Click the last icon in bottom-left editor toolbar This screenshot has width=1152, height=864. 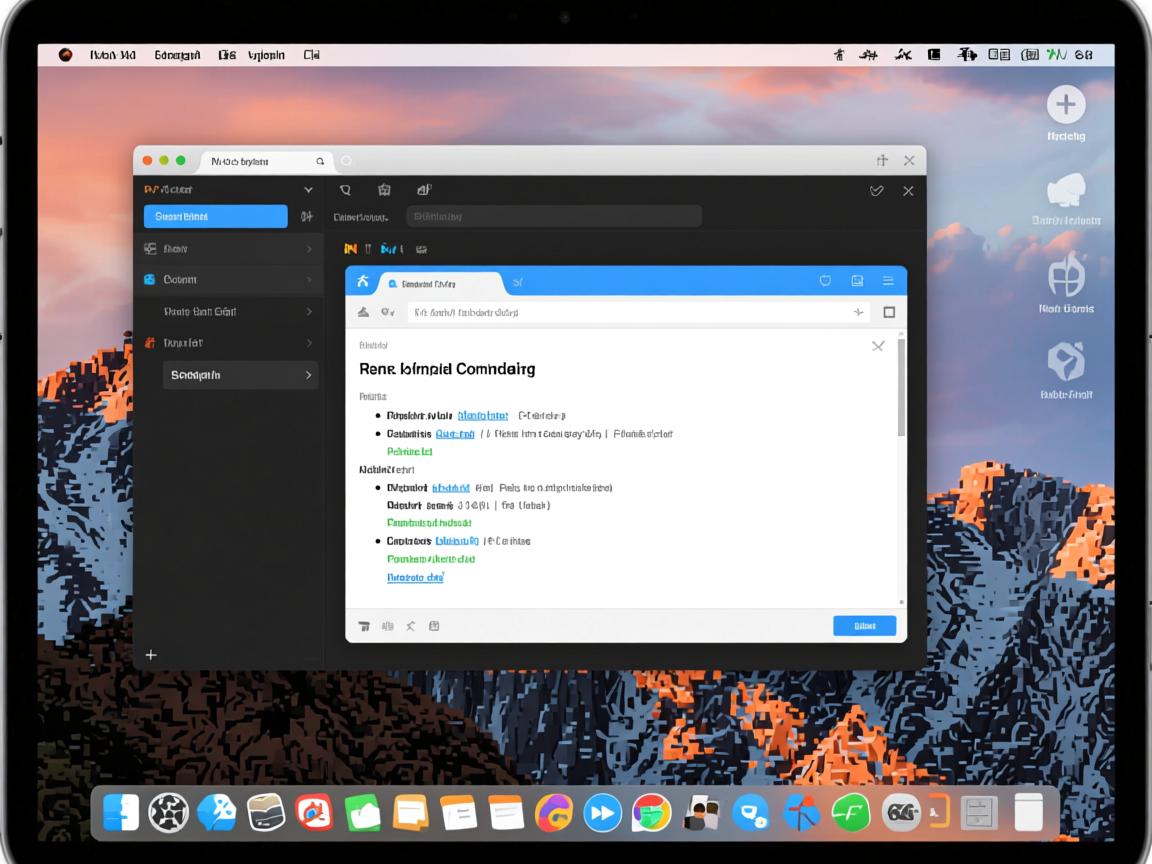[x=434, y=627]
